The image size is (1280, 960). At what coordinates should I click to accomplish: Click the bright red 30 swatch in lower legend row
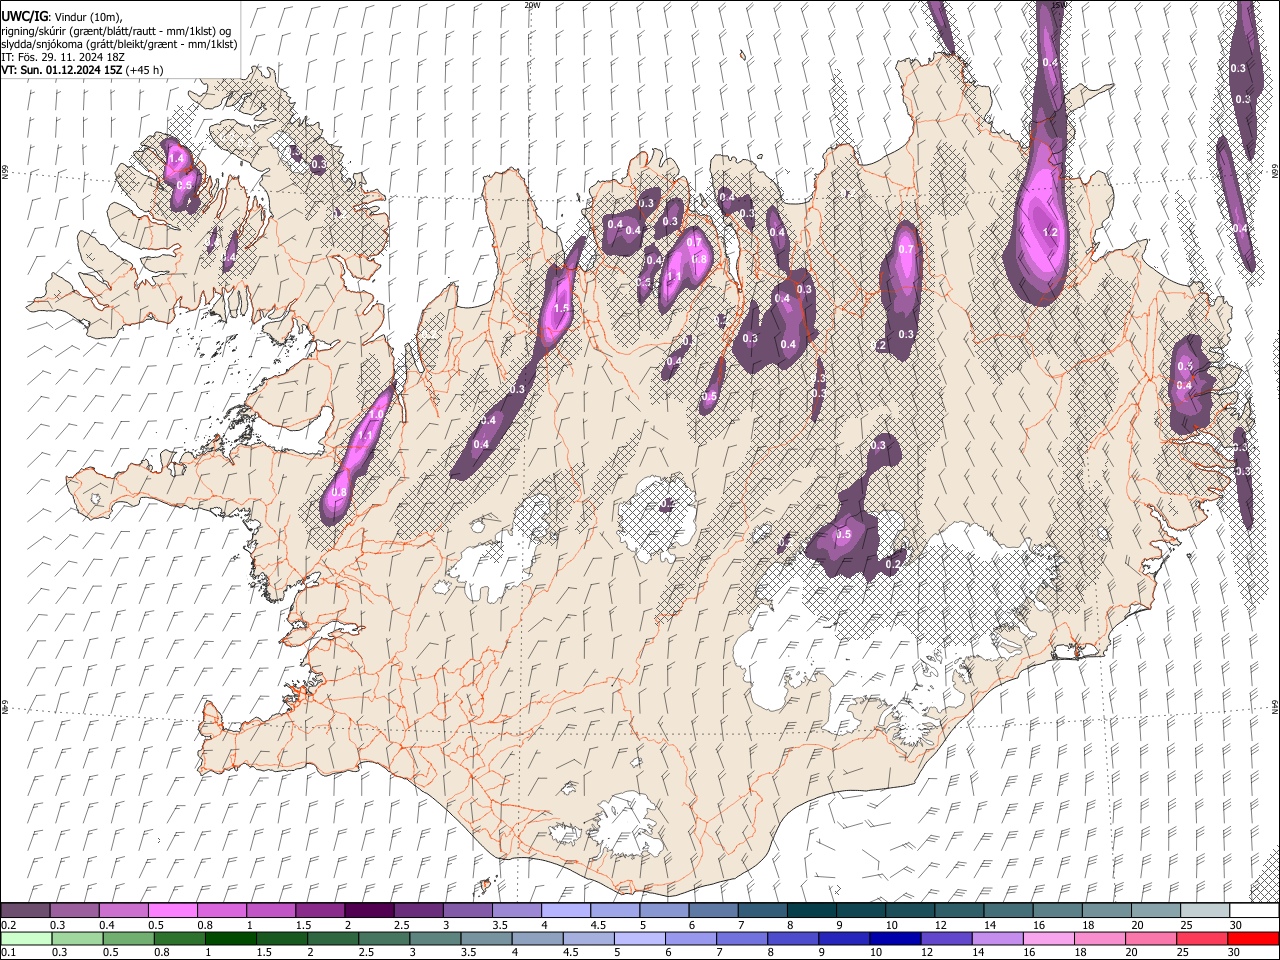[1252, 939]
